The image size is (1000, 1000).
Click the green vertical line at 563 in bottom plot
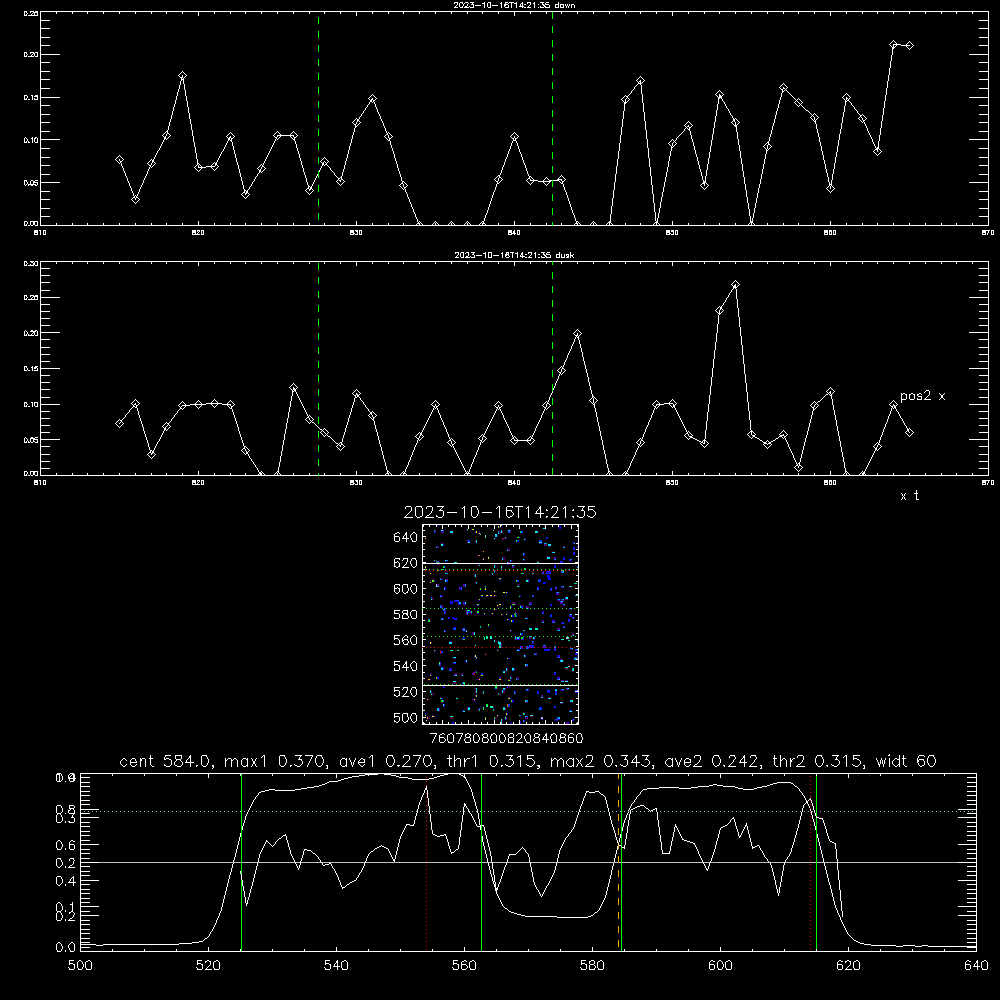pyautogui.click(x=481, y=861)
